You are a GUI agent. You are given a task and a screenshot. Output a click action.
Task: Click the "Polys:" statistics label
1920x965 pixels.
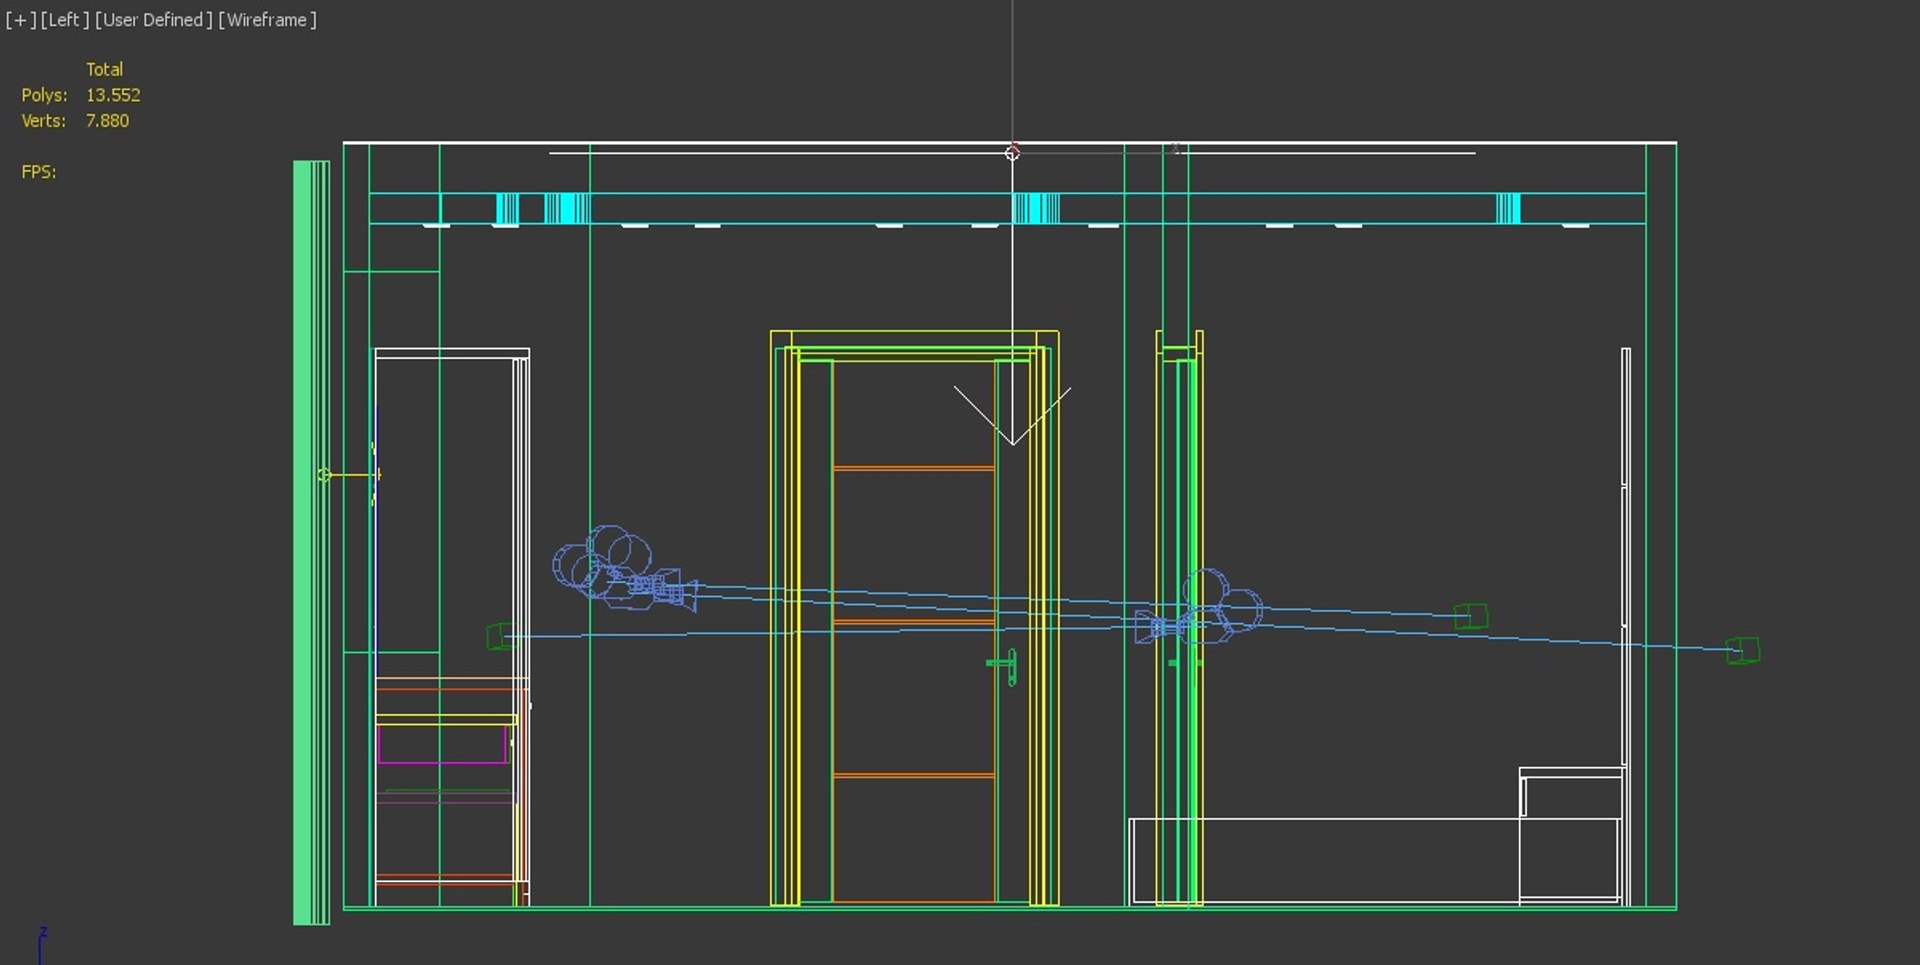point(44,95)
